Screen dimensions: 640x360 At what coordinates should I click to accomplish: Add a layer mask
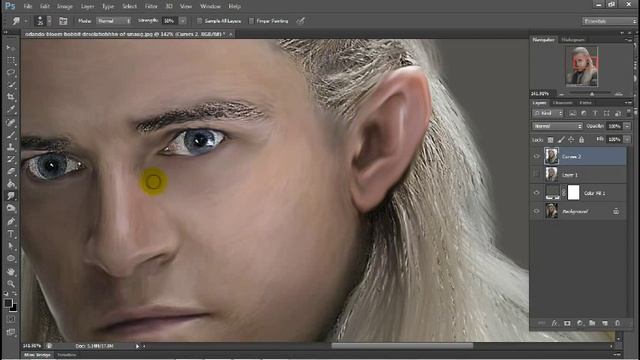coord(567,323)
